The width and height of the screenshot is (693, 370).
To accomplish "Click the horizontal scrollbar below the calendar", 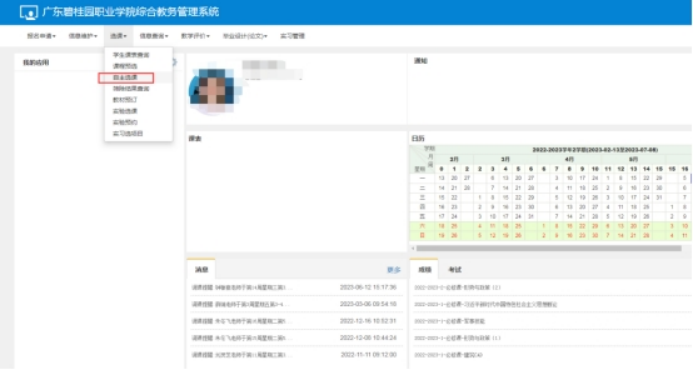I will 548,248.
